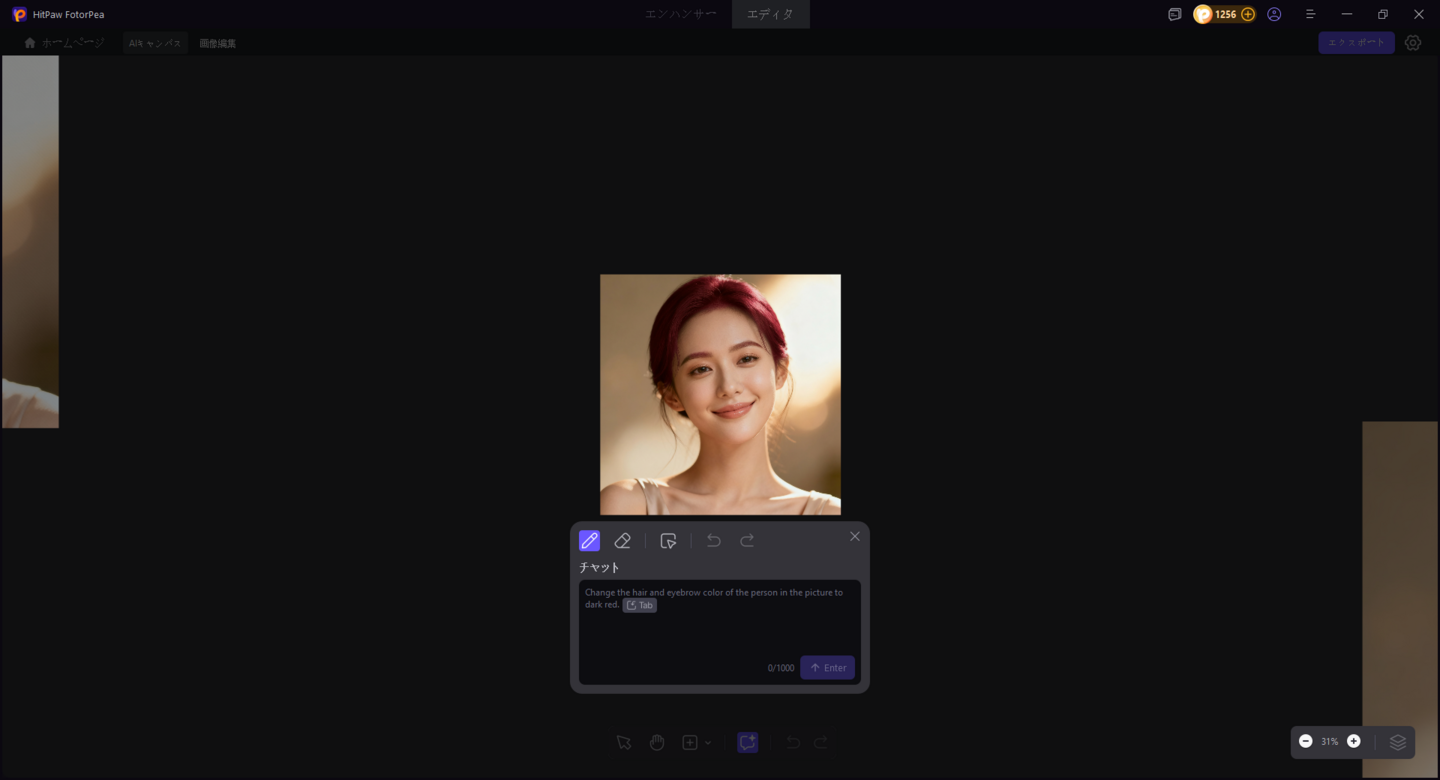Image resolution: width=1440 pixels, height=780 pixels.
Task: Select the pointer tool in bottom toolbar
Action: [x=624, y=743]
